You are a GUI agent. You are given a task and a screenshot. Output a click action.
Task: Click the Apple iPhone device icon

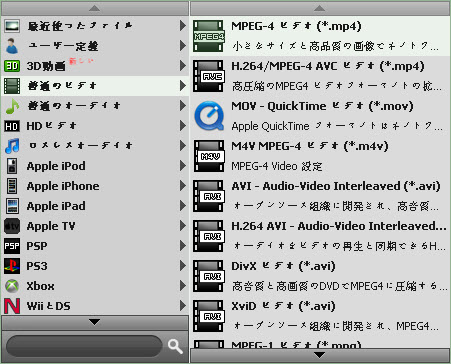coord(12,186)
